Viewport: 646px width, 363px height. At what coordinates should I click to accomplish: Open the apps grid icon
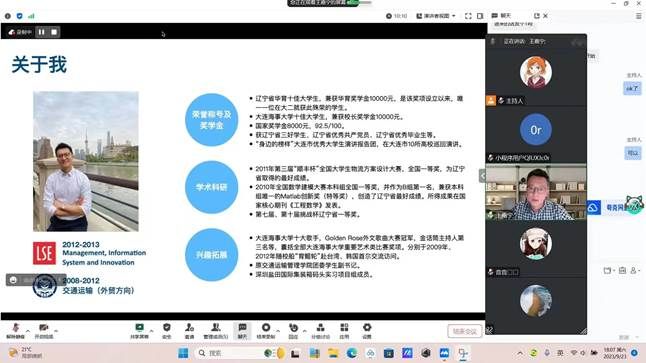(344, 330)
